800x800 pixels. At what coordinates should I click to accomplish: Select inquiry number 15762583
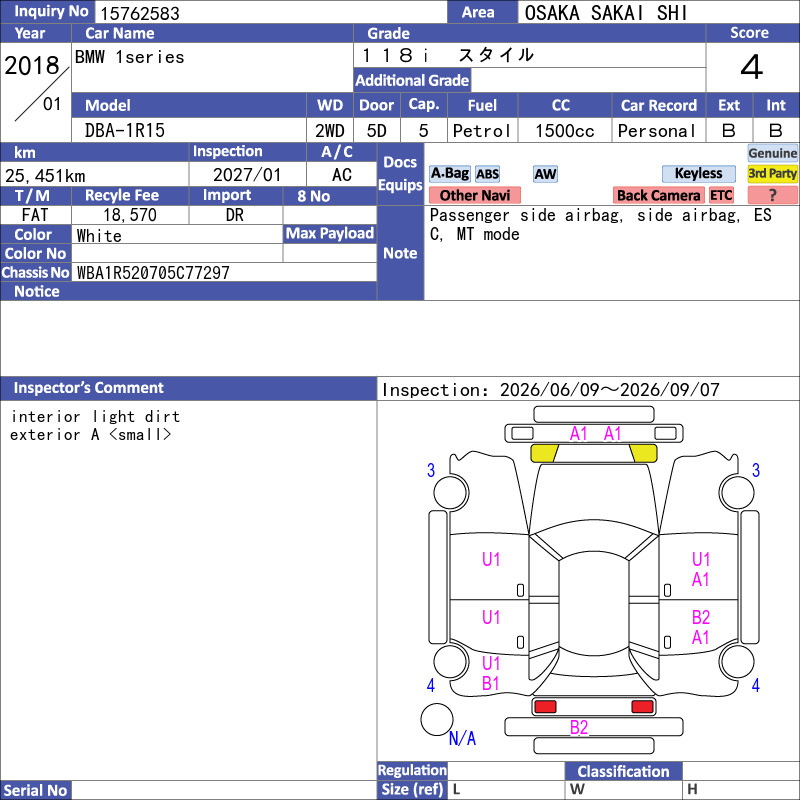(140, 13)
